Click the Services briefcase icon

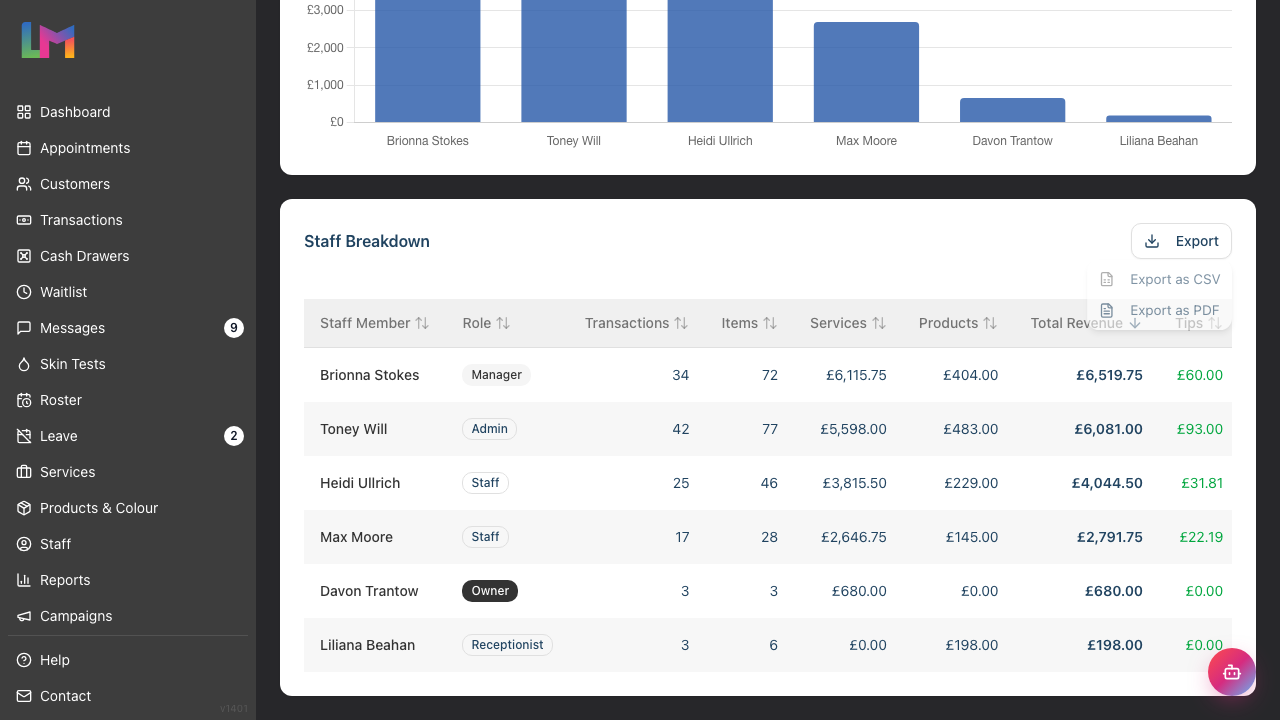pos(24,472)
